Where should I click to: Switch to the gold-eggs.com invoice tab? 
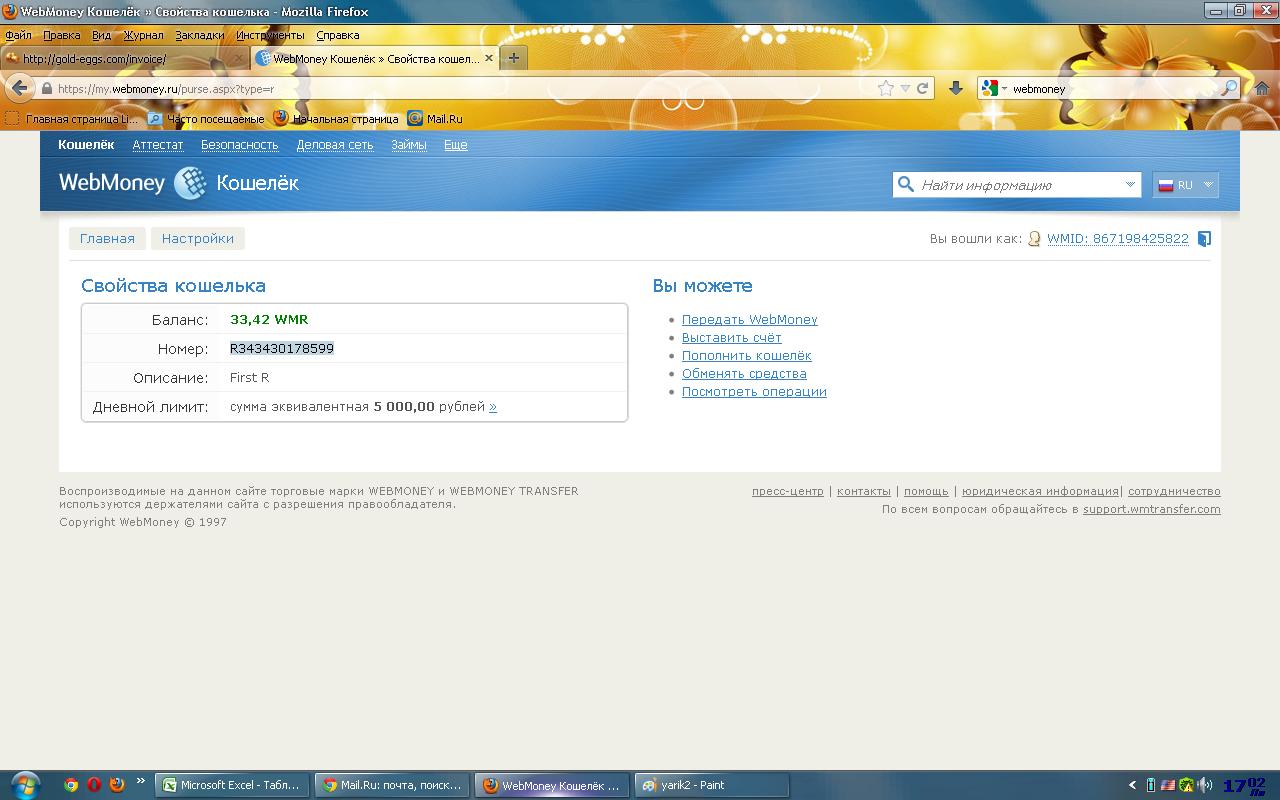click(123, 58)
